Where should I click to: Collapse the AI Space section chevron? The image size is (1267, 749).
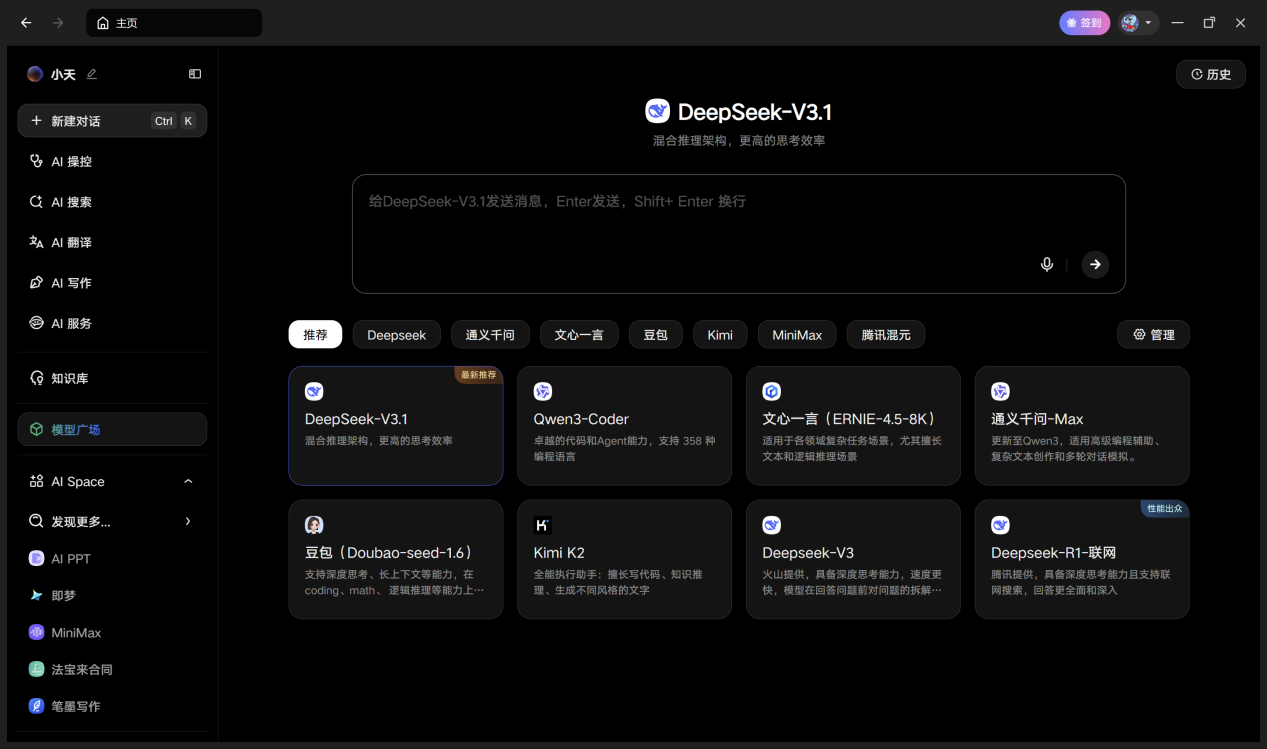pyautogui.click(x=188, y=482)
